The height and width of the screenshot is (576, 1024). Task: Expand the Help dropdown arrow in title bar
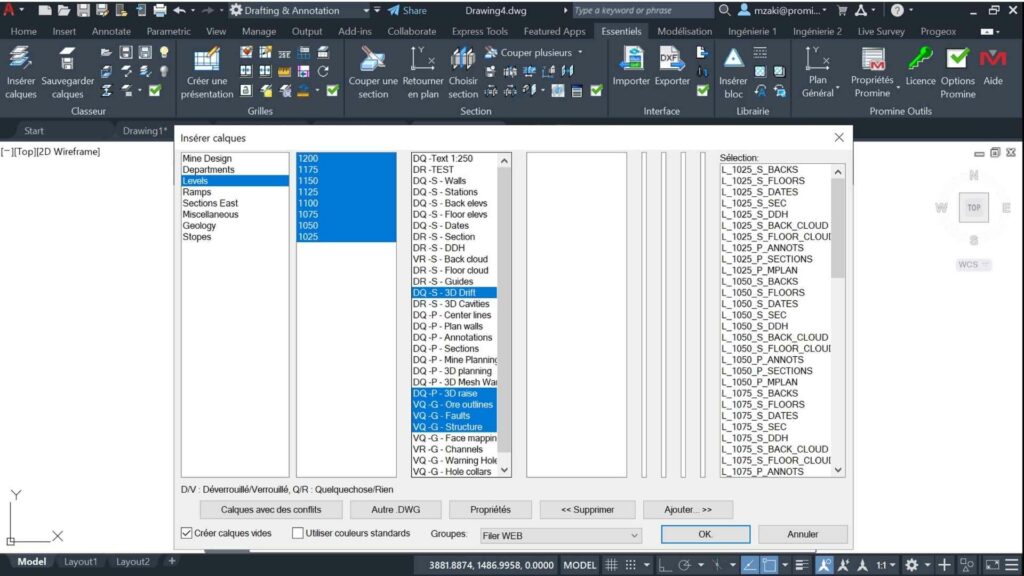(x=910, y=10)
